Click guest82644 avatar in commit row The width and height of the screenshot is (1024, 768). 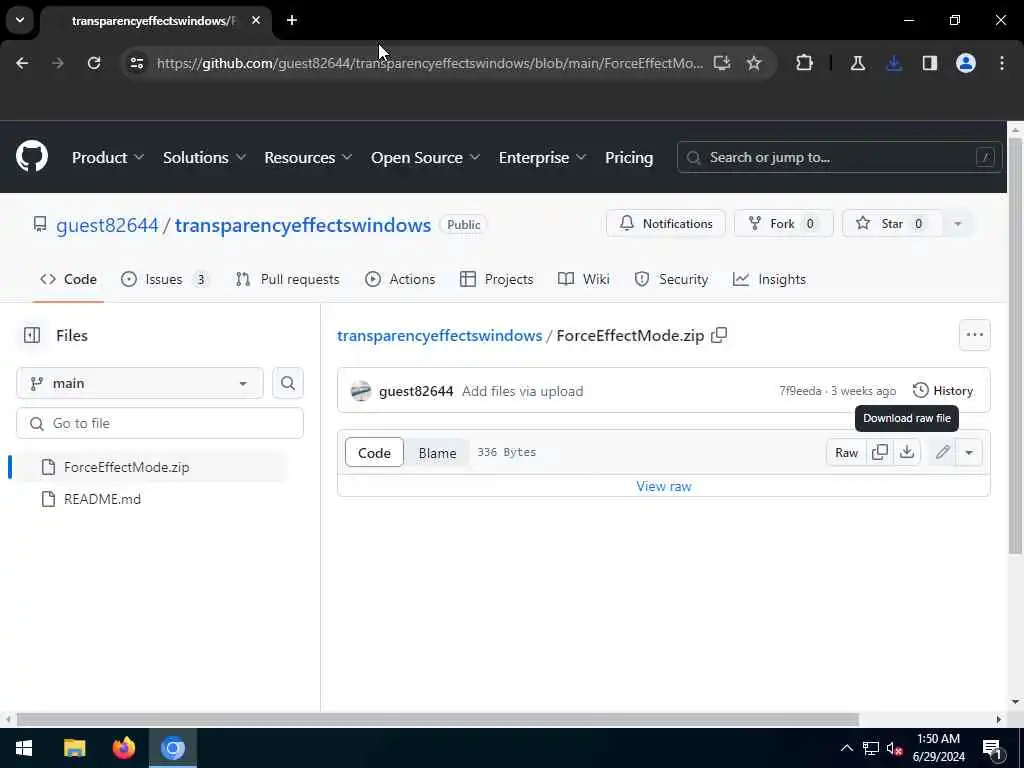coord(360,391)
